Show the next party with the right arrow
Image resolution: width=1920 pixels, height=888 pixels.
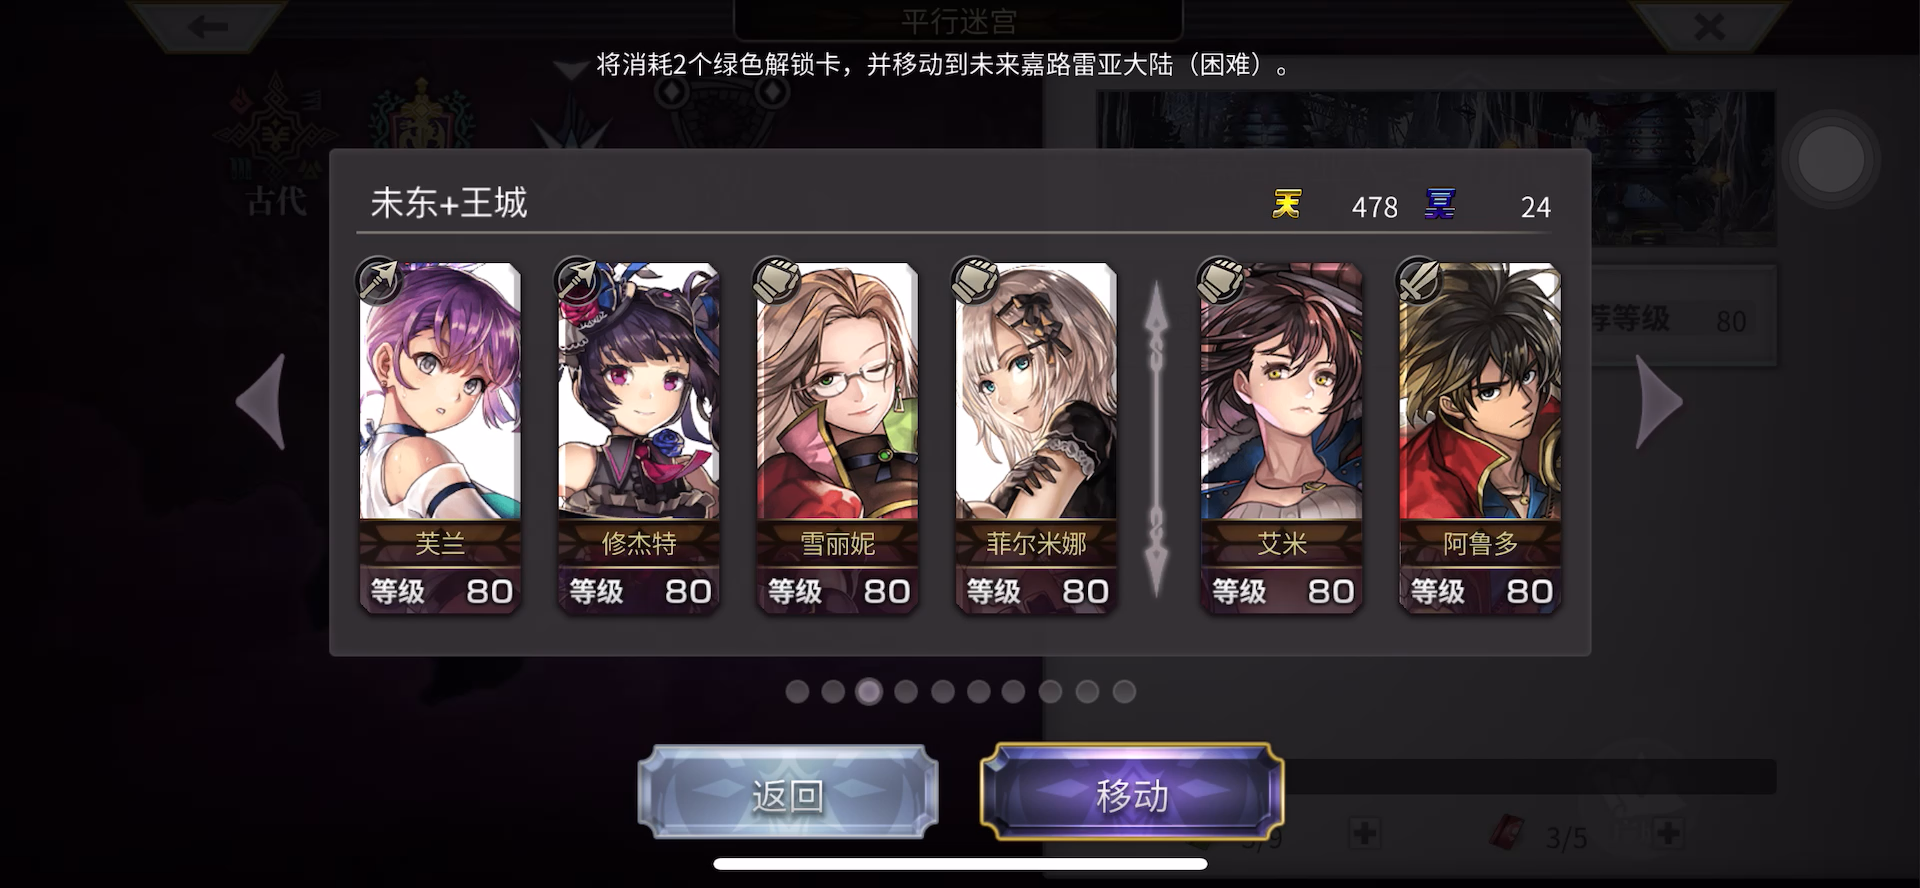[1658, 402]
